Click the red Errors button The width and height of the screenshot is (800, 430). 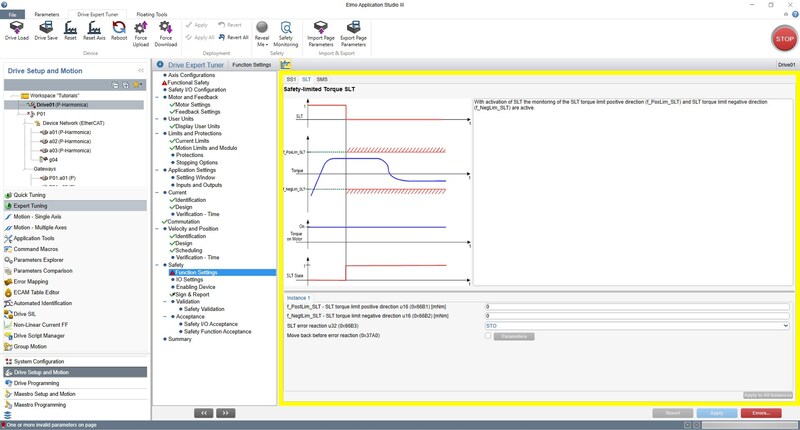tap(760, 412)
